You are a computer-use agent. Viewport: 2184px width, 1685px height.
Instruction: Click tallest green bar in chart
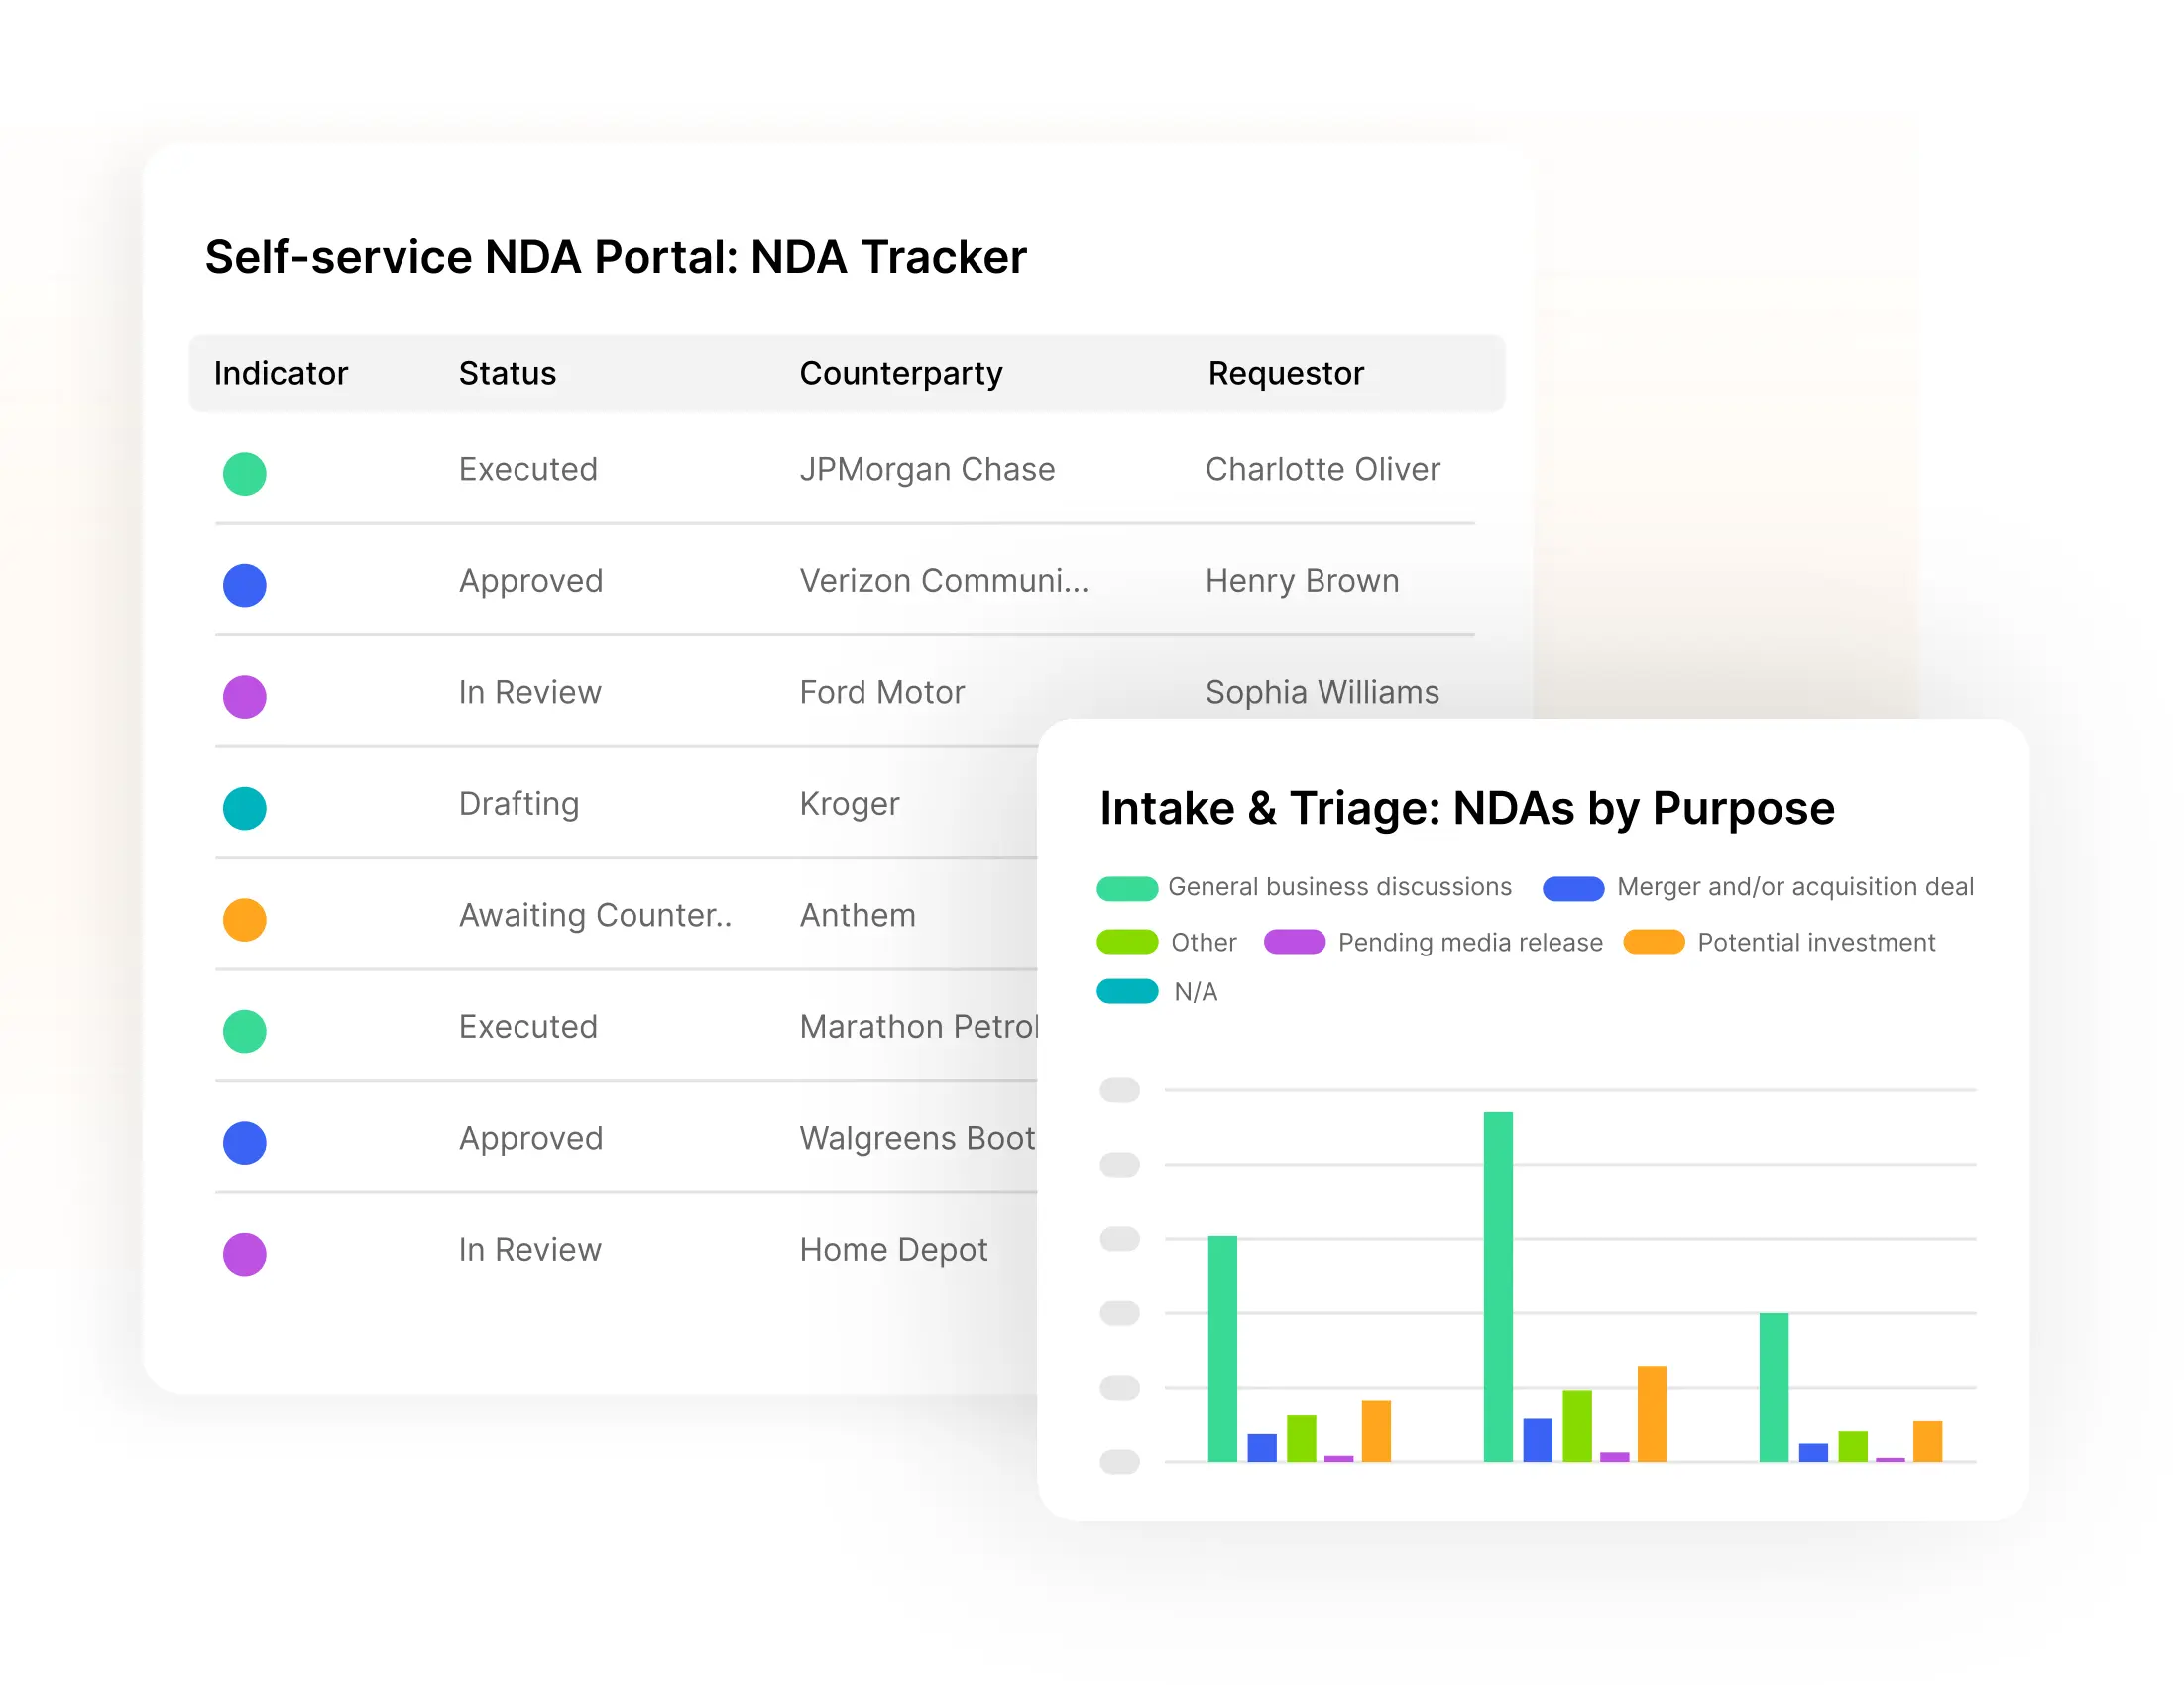[1497, 1285]
